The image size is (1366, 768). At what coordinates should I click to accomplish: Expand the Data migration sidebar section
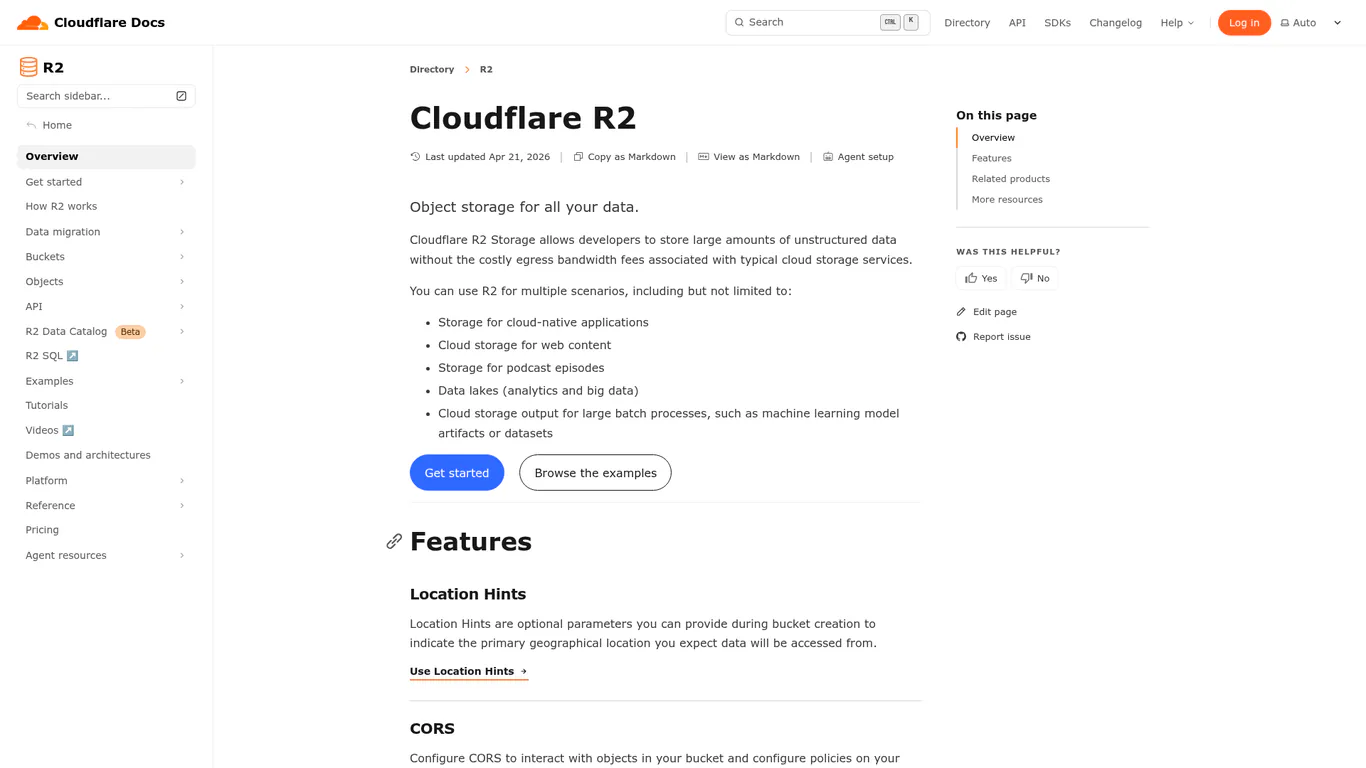pyautogui.click(x=182, y=232)
